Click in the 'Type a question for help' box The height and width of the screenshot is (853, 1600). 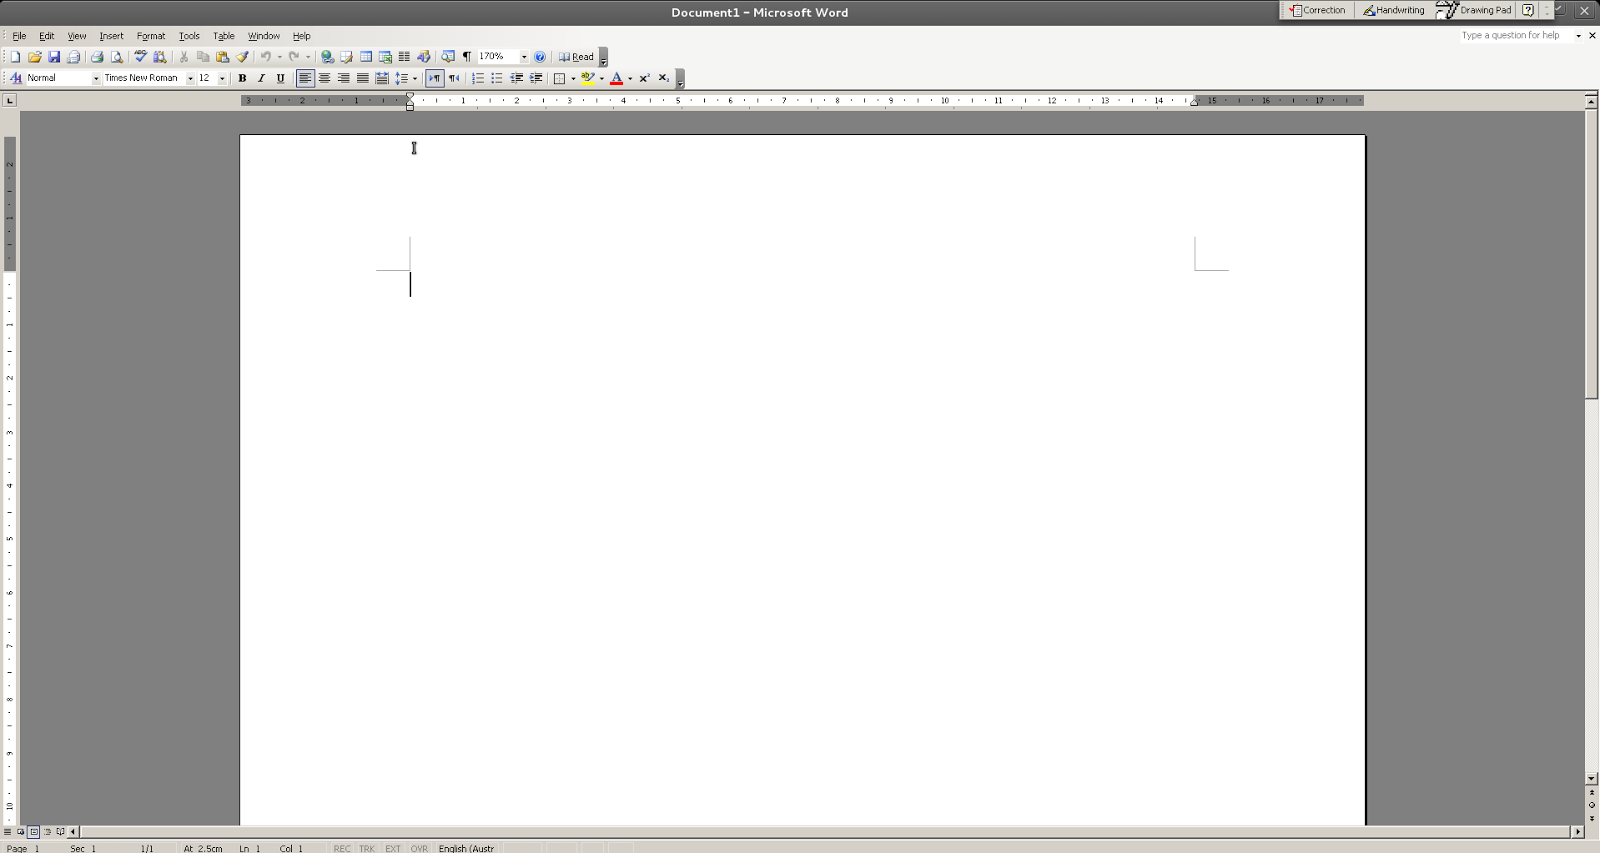point(1516,36)
